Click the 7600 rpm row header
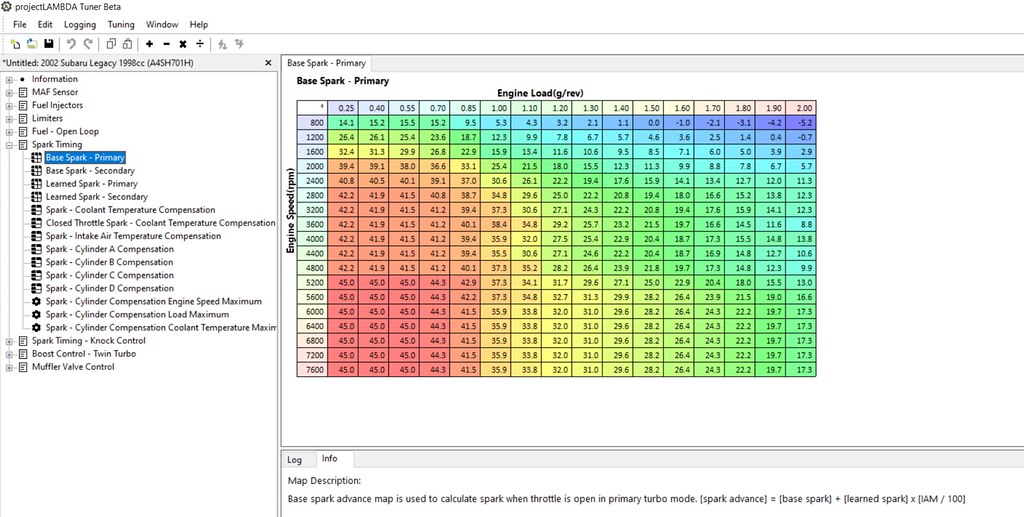This screenshot has height=517, width=1024. tap(312, 369)
